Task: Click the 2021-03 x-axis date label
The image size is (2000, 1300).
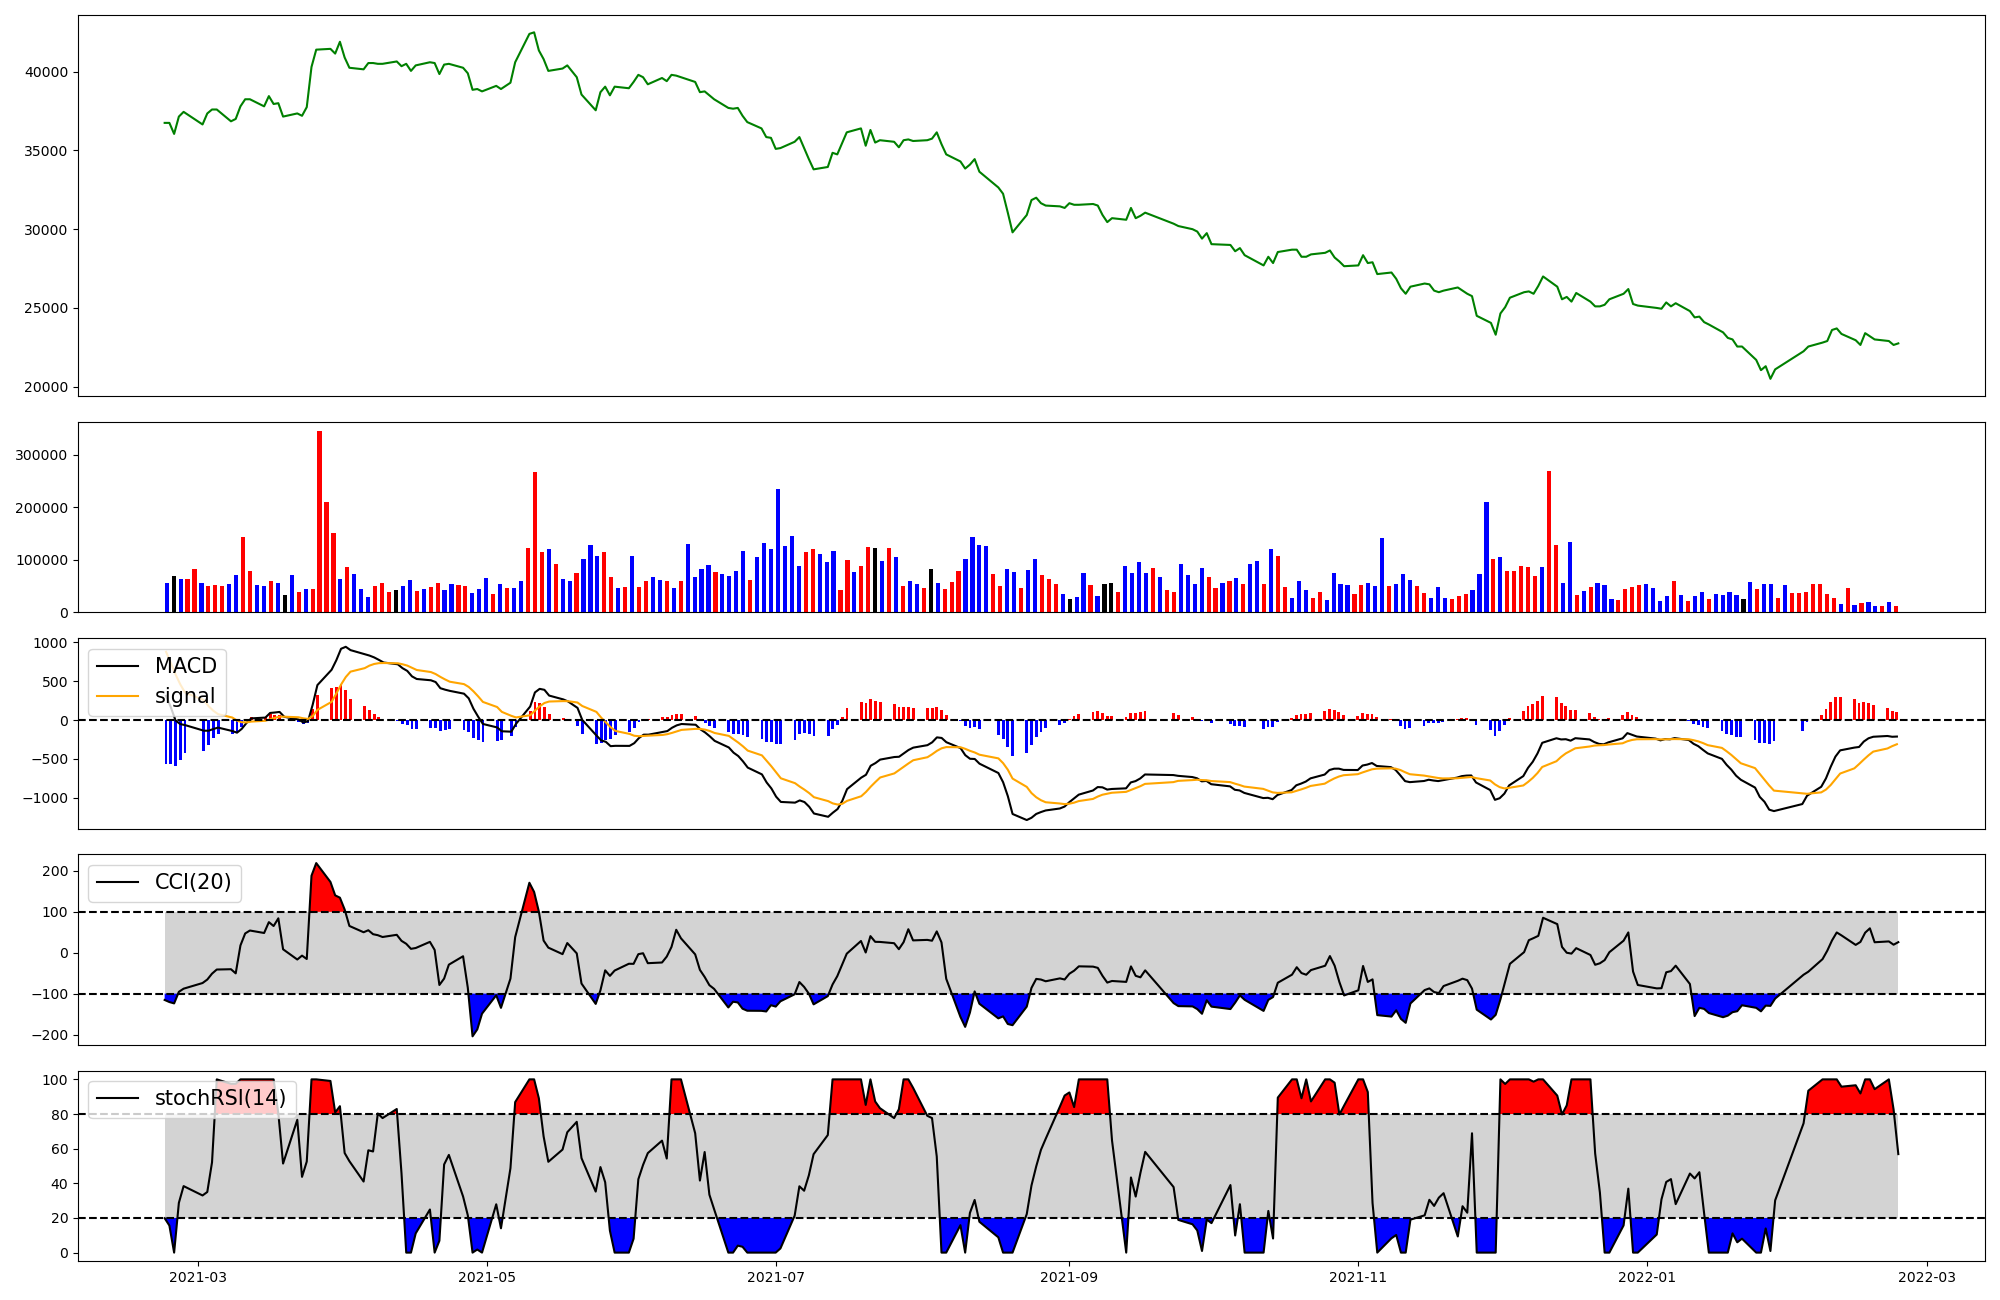Action: pos(198,1277)
